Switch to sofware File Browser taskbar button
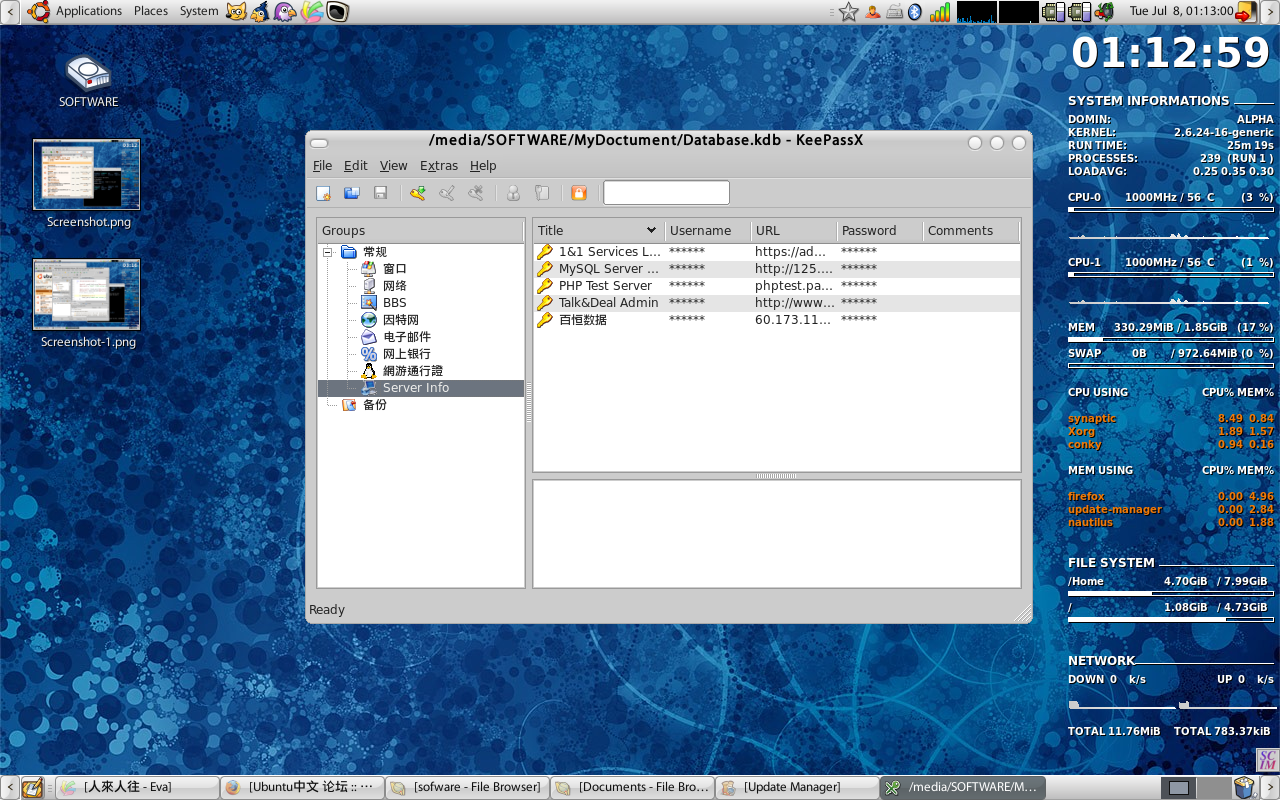Viewport: 1280px width, 800px height. tap(467, 787)
